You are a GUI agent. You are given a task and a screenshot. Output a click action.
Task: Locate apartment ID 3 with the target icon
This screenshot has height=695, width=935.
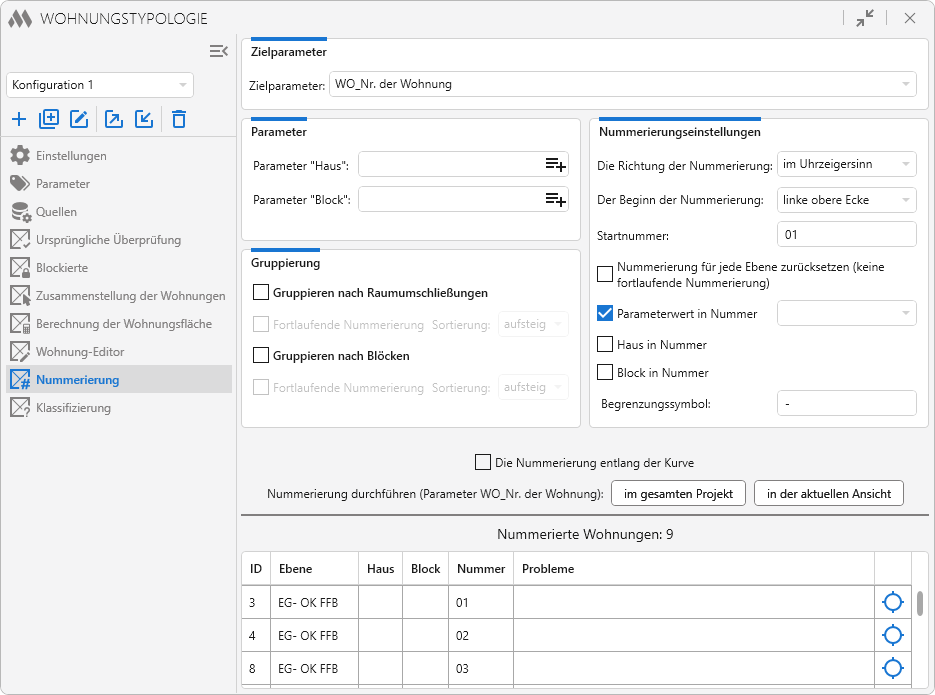click(x=892, y=602)
